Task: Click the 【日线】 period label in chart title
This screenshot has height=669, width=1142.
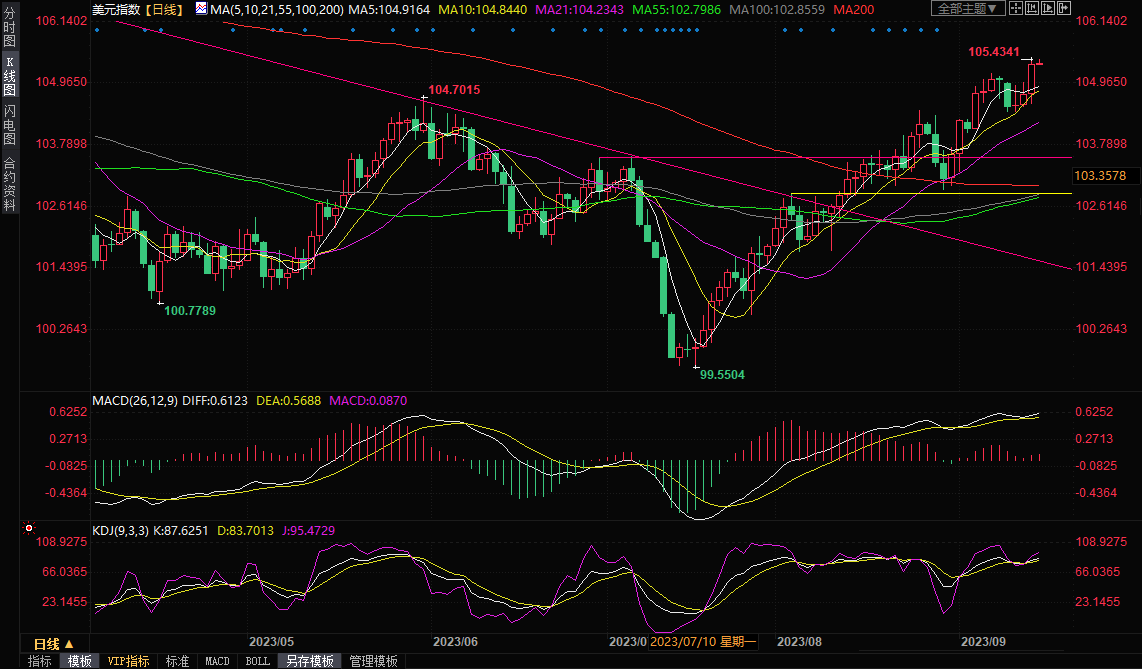Action: tap(163, 9)
